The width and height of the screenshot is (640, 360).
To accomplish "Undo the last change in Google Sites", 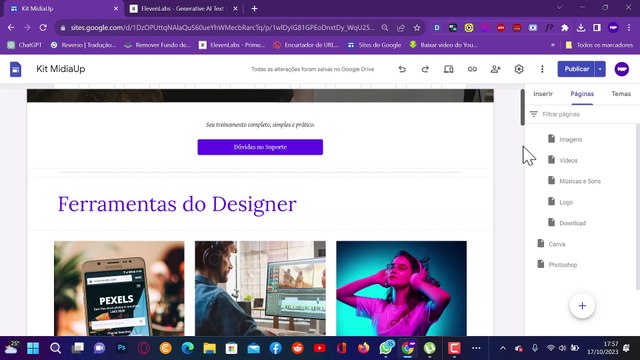I will (402, 69).
